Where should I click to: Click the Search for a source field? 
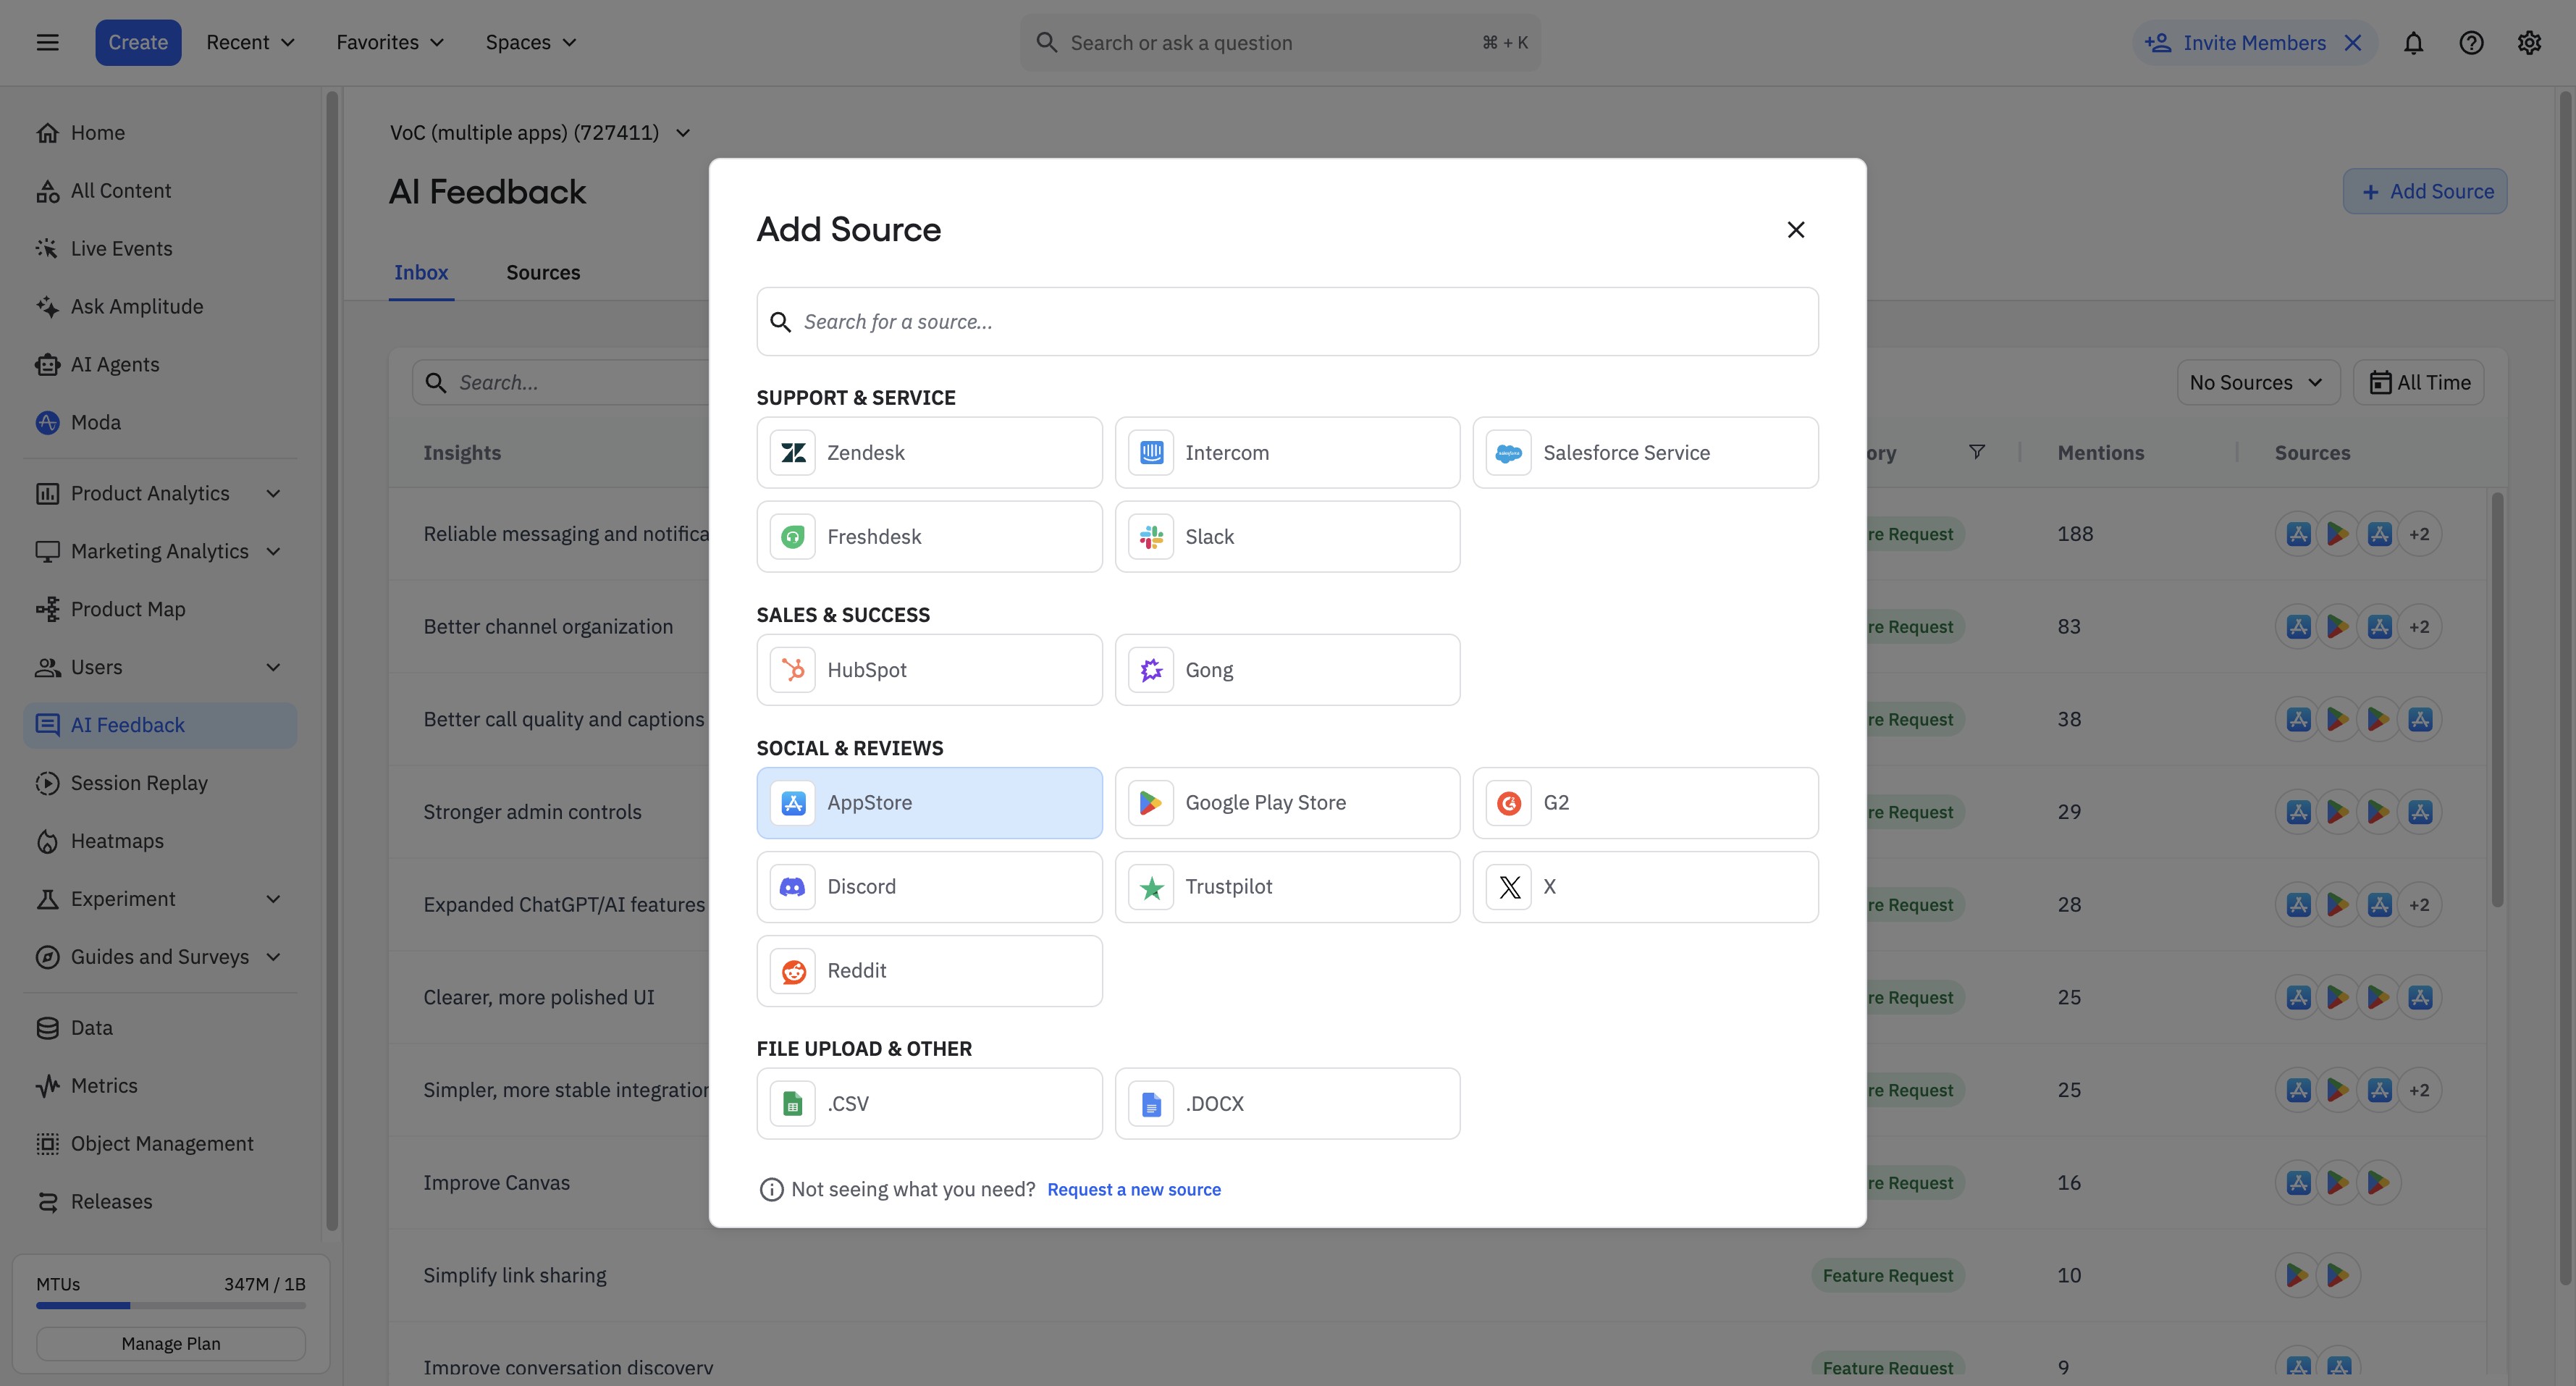click(1287, 322)
